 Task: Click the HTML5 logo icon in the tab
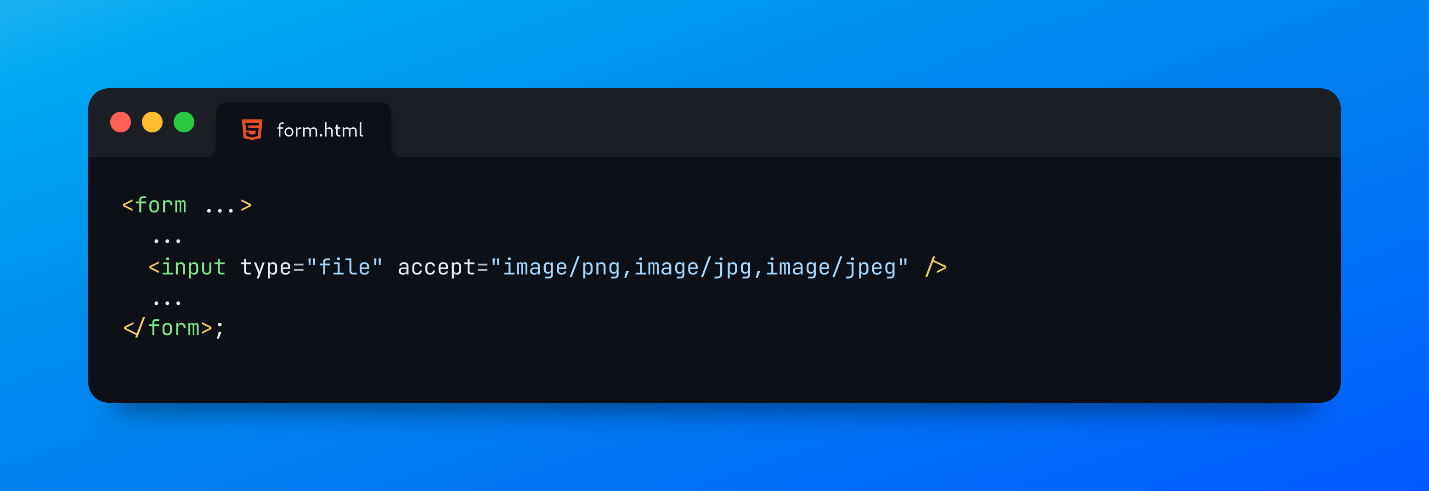coord(252,130)
